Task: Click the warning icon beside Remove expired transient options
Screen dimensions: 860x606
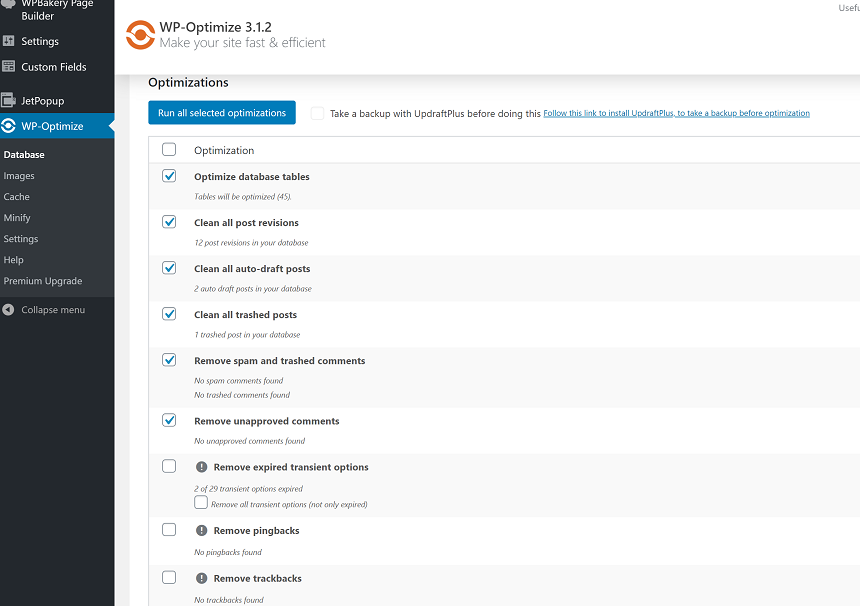Action: click(x=201, y=467)
